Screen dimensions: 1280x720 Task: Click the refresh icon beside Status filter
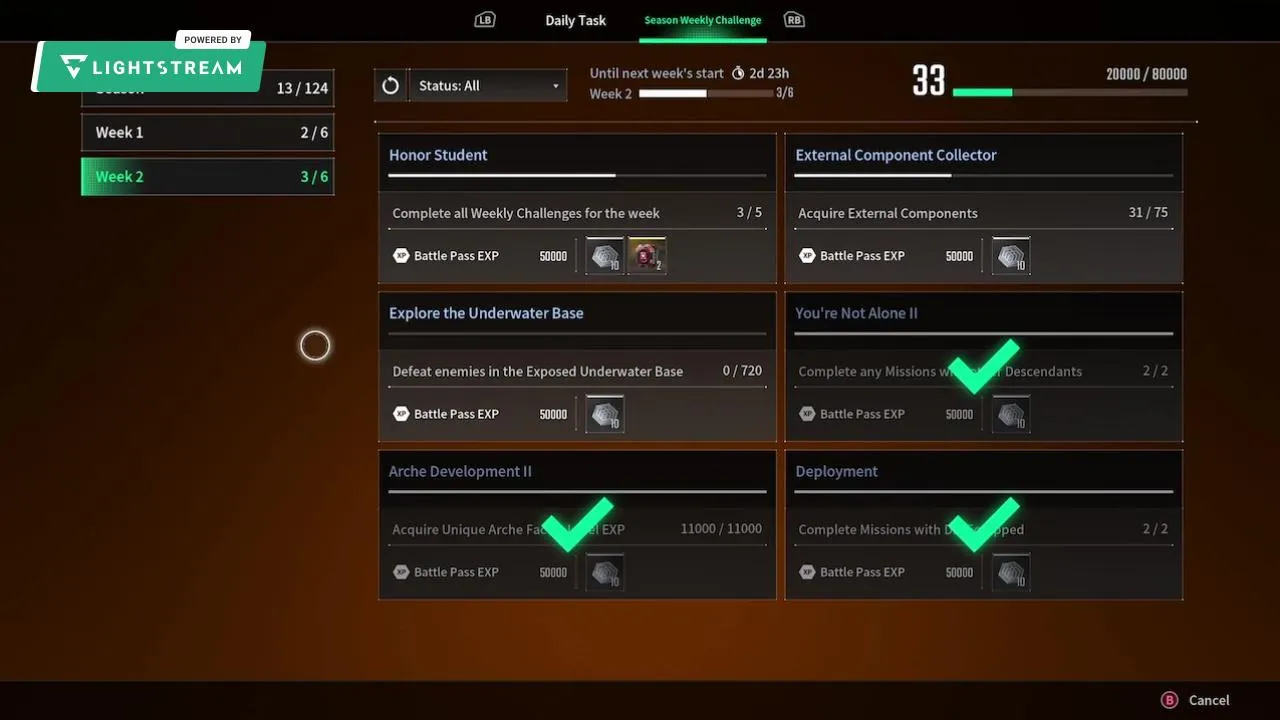(390, 86)
